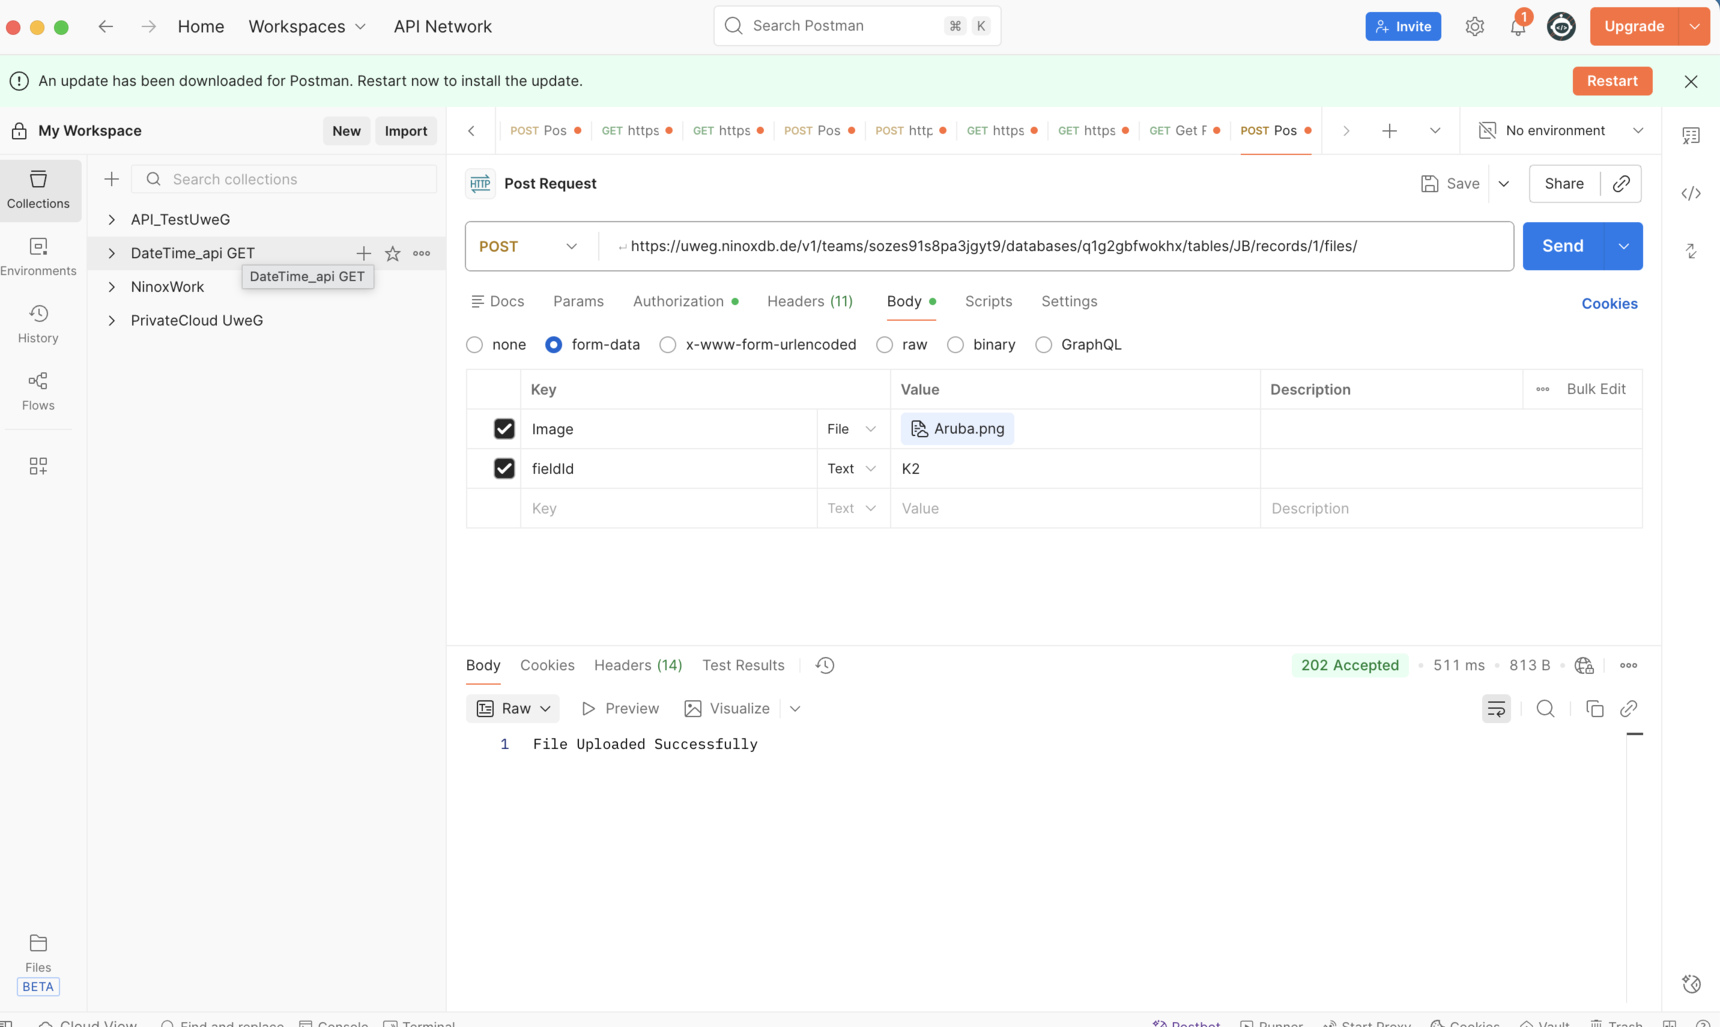Open the Flows sidebar panel
This screenshot has height=1027, width=1720.
point(38,391)
